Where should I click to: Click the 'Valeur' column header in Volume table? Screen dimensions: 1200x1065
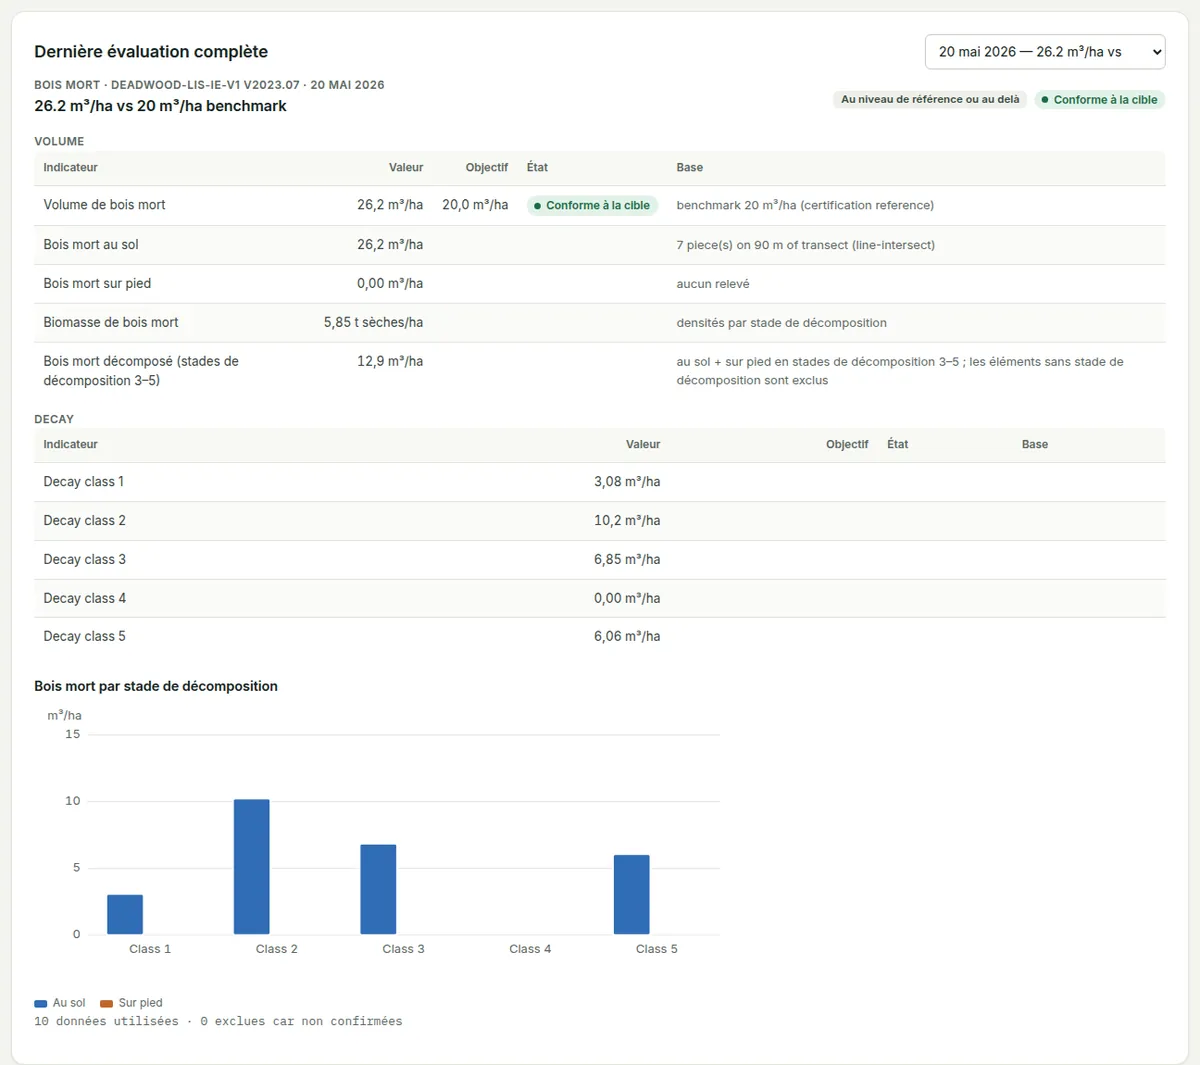tap(406, 168)
